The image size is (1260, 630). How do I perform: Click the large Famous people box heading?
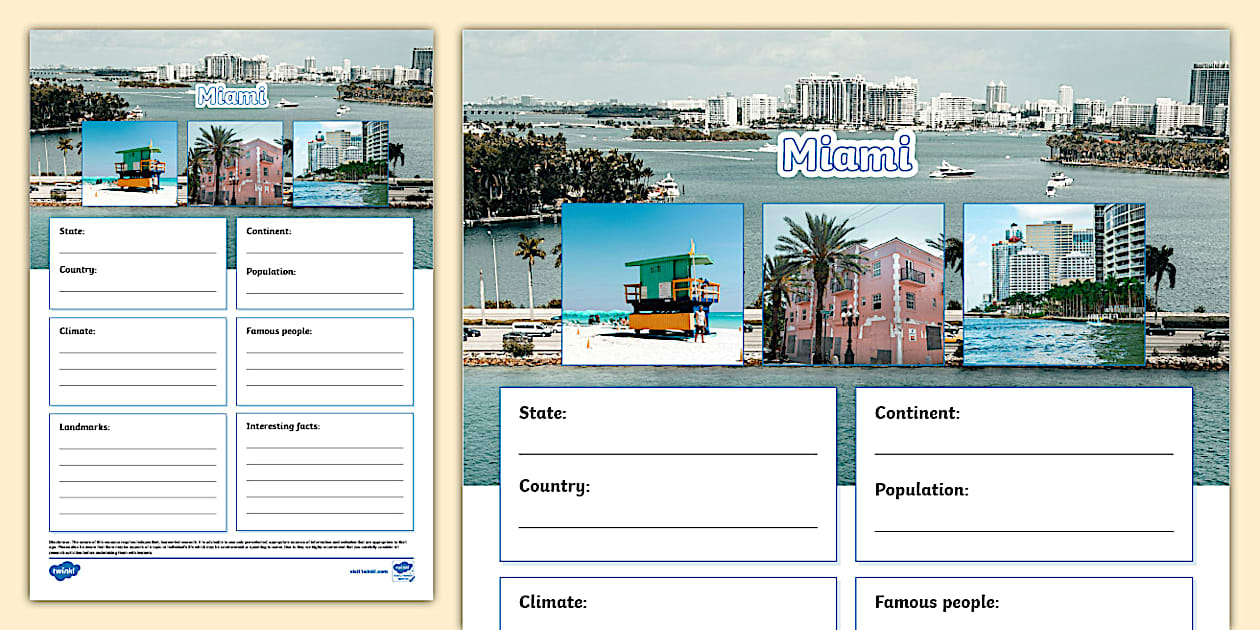[936, 602]
